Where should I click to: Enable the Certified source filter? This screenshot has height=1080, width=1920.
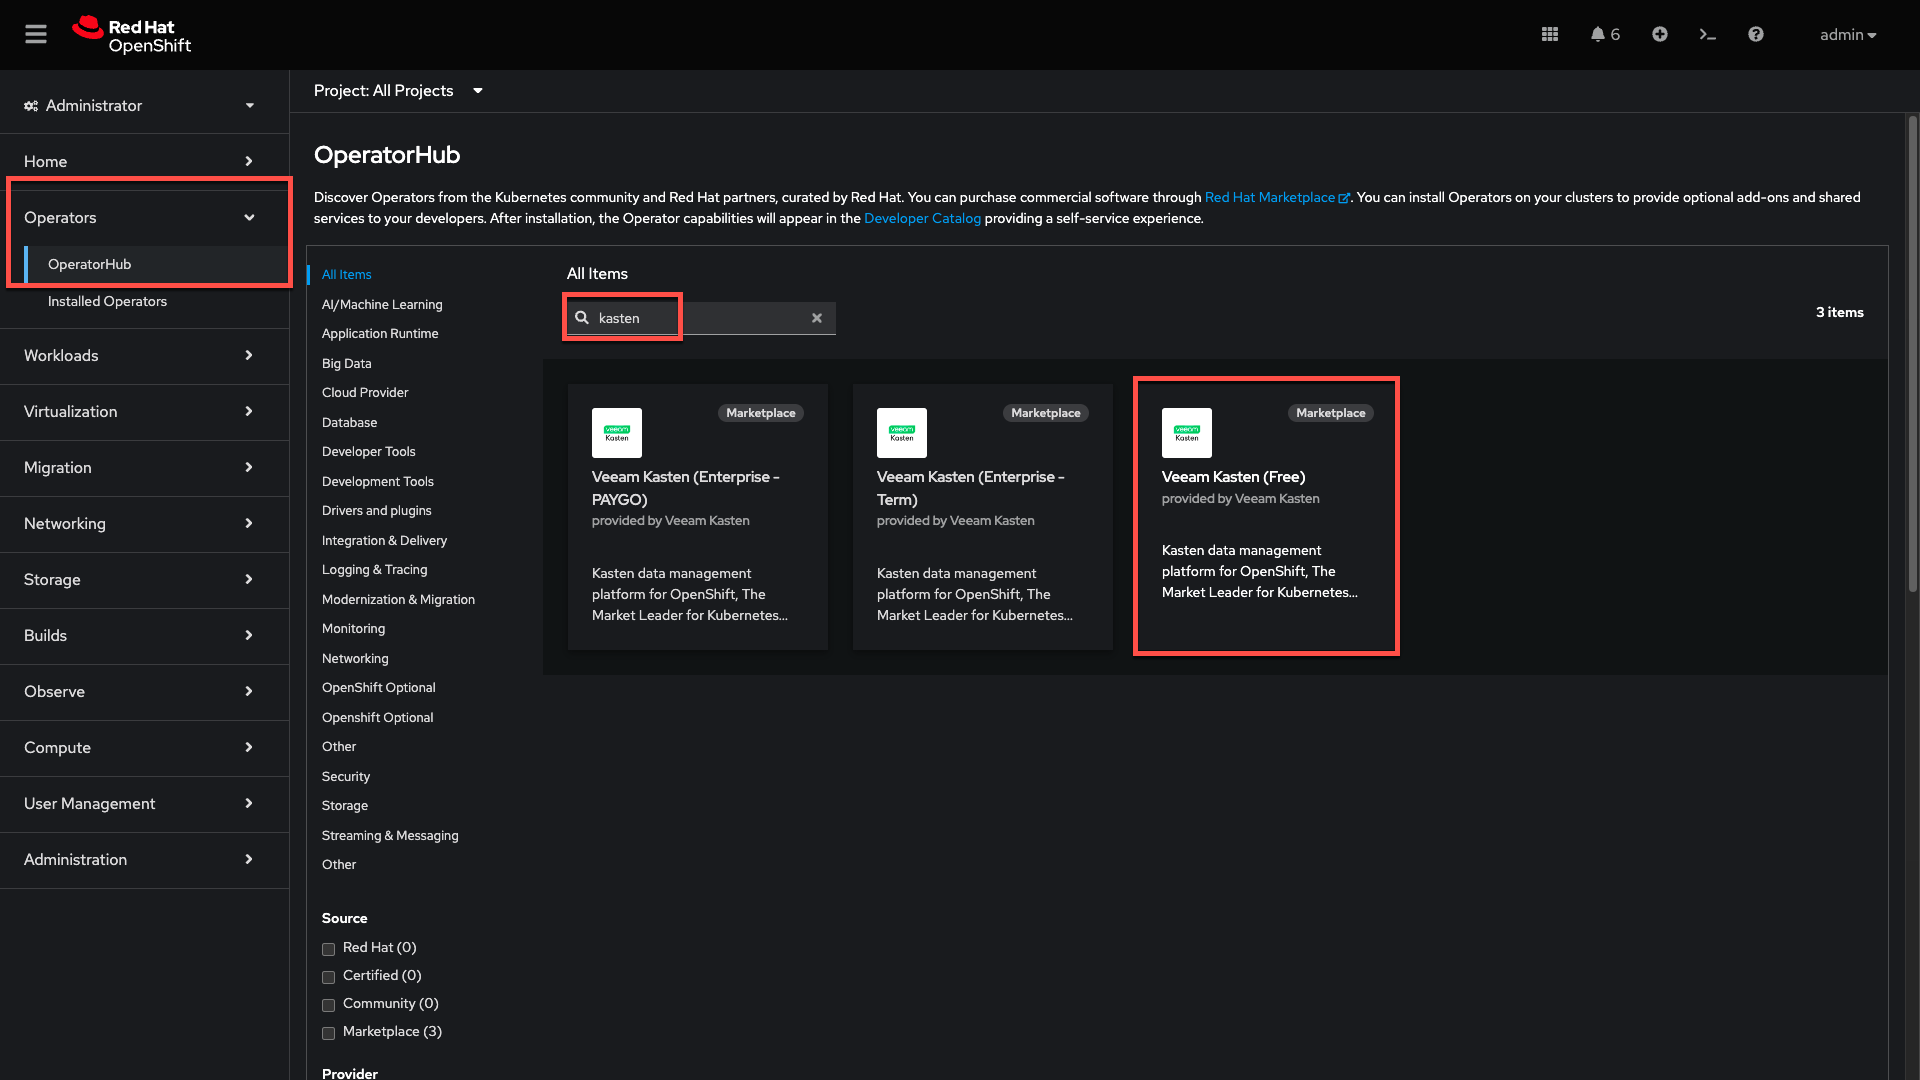(x=328, y=977)
